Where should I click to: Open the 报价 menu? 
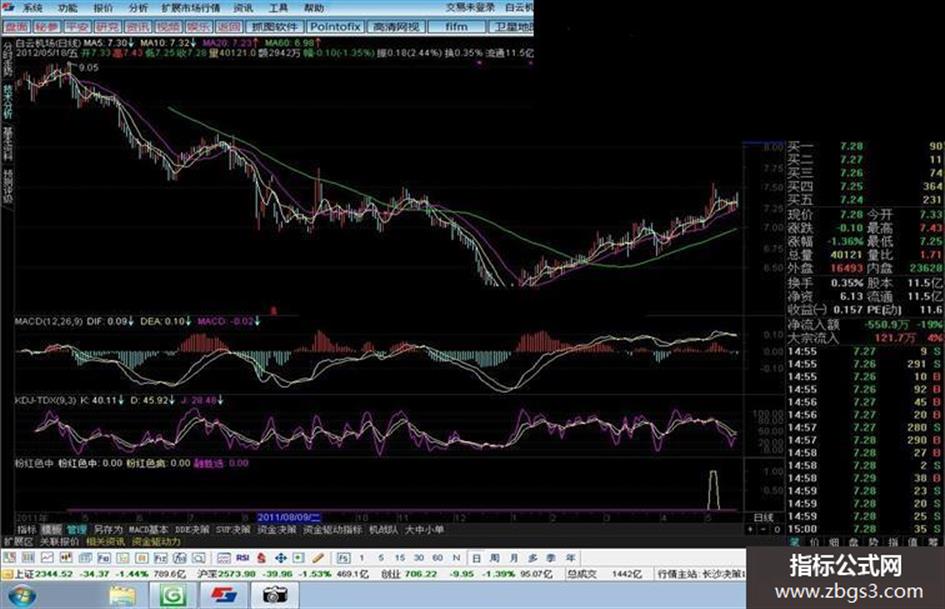[x=103, y=8]
